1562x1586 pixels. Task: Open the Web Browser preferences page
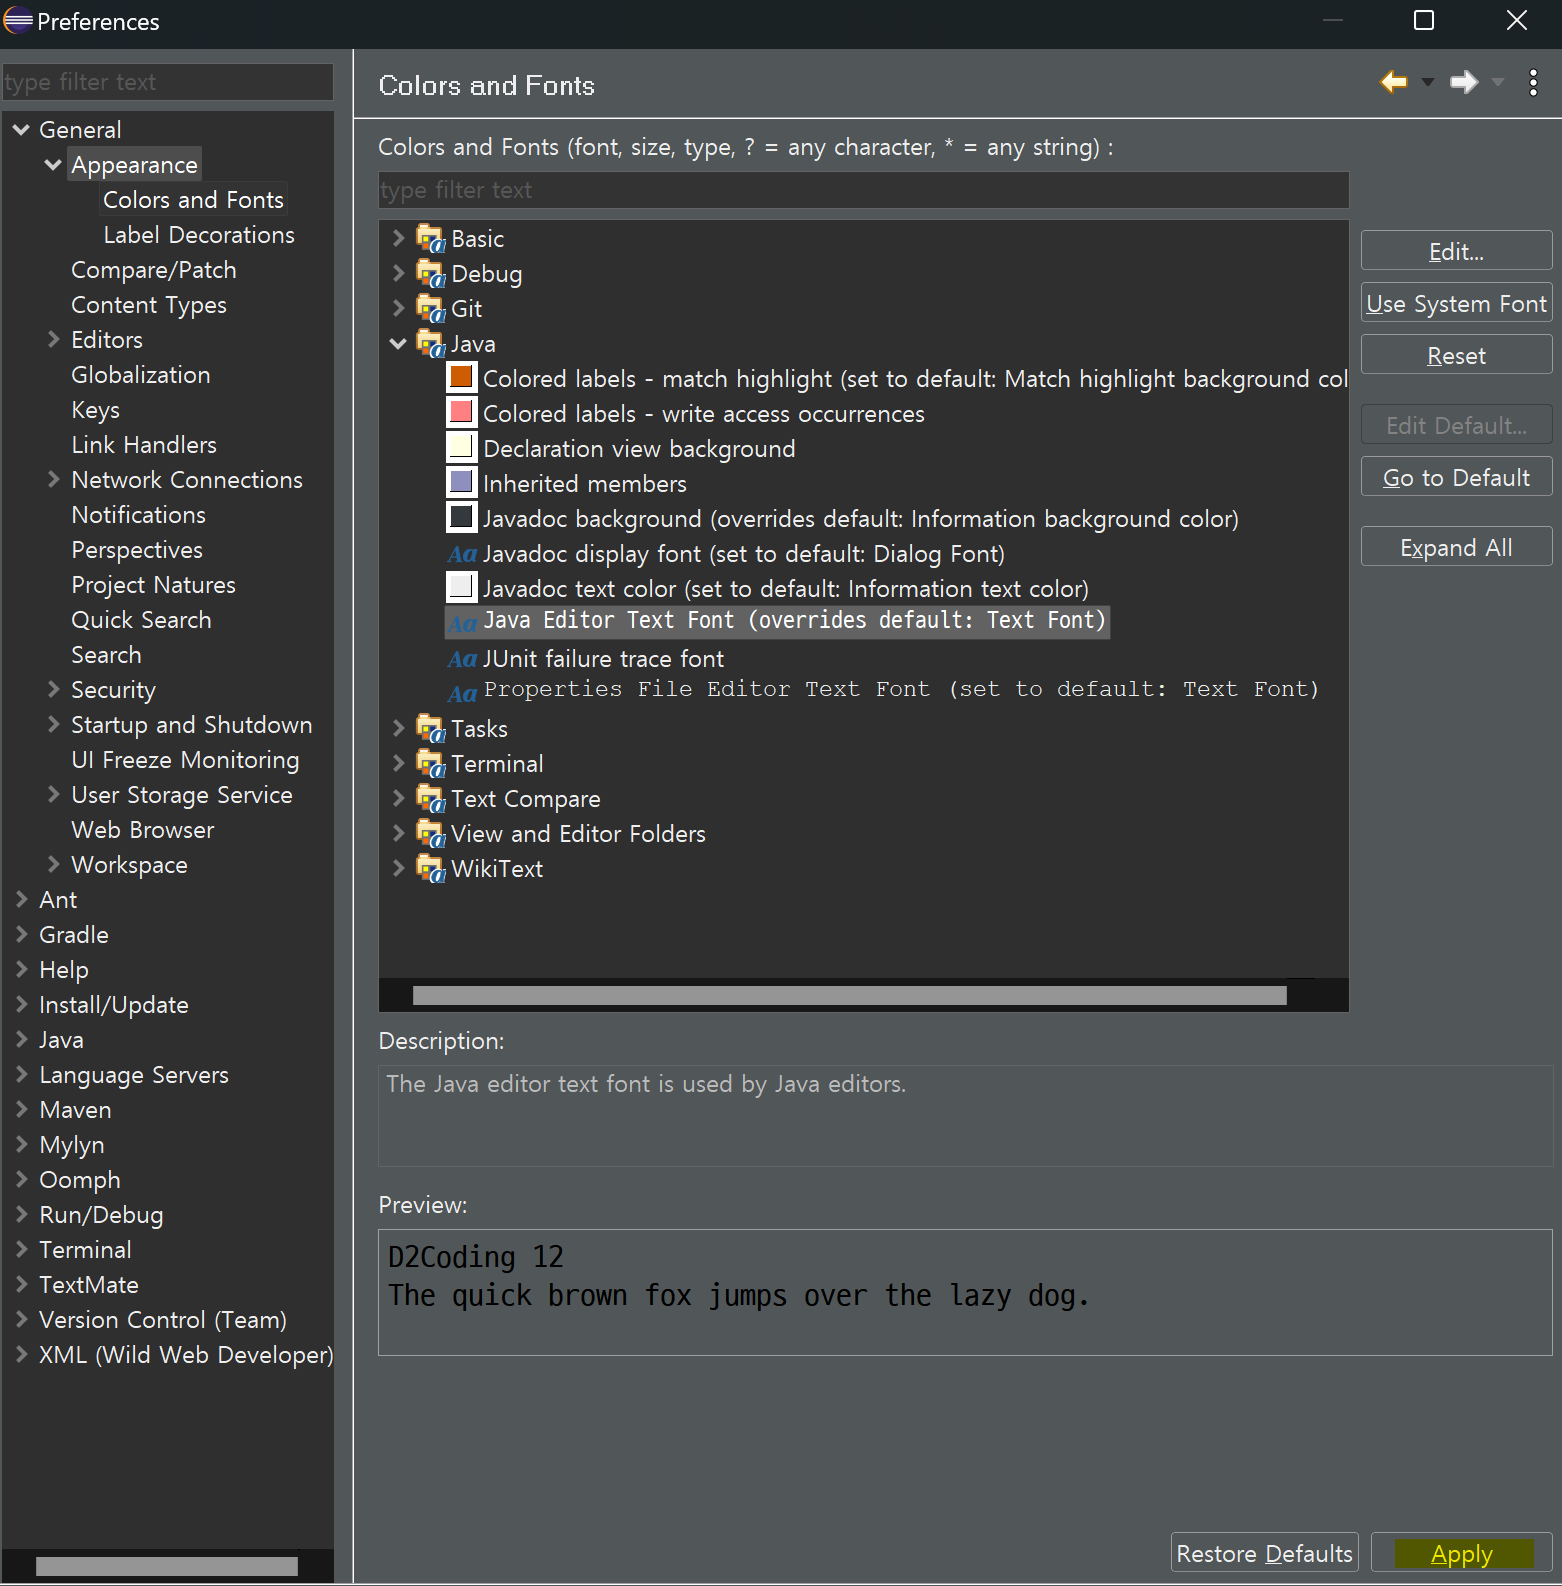click(142, 830)
